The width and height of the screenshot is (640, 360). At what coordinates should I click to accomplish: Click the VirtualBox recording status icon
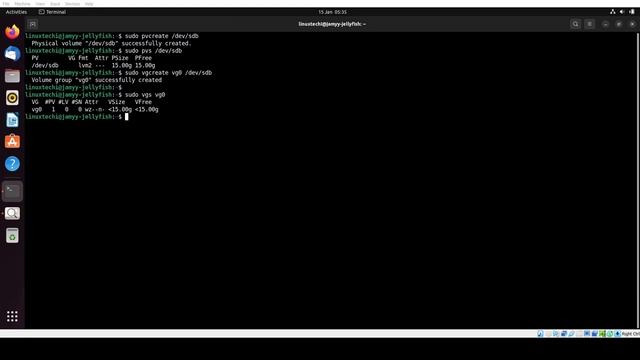[594, 334]
